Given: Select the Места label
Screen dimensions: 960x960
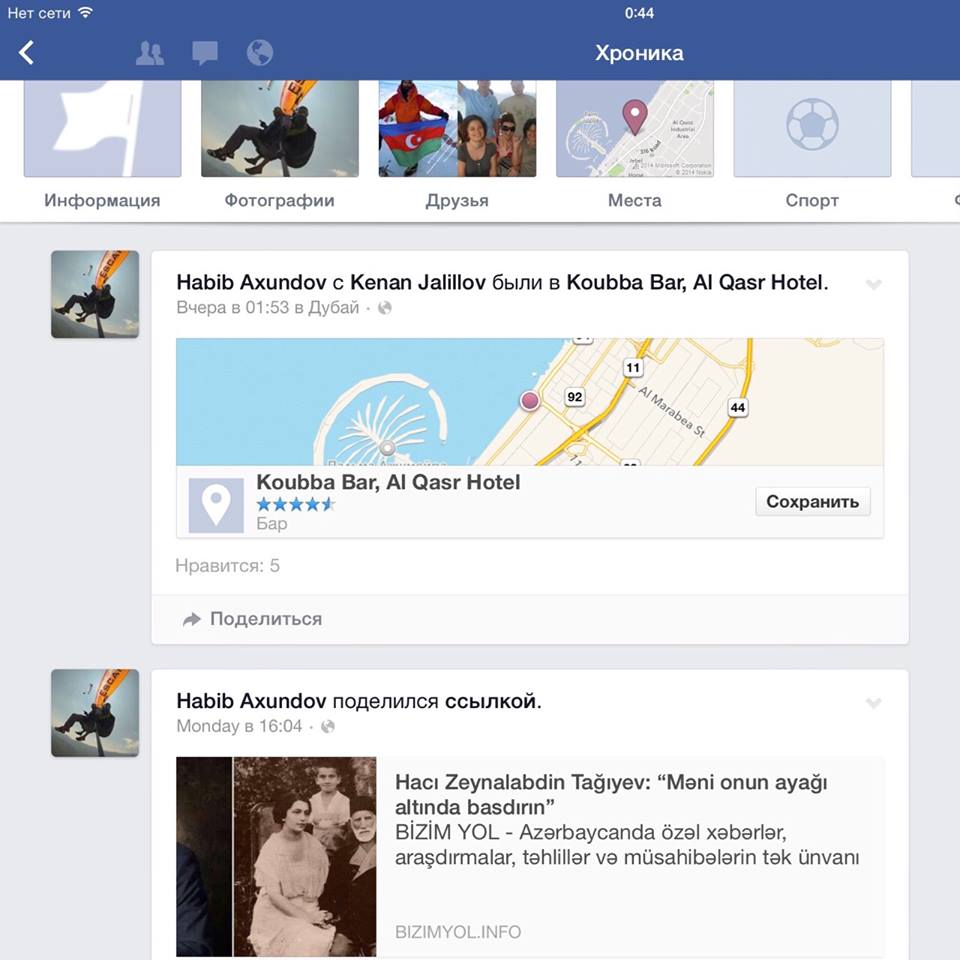Looking at the screenshot, I should coord(635,200).
